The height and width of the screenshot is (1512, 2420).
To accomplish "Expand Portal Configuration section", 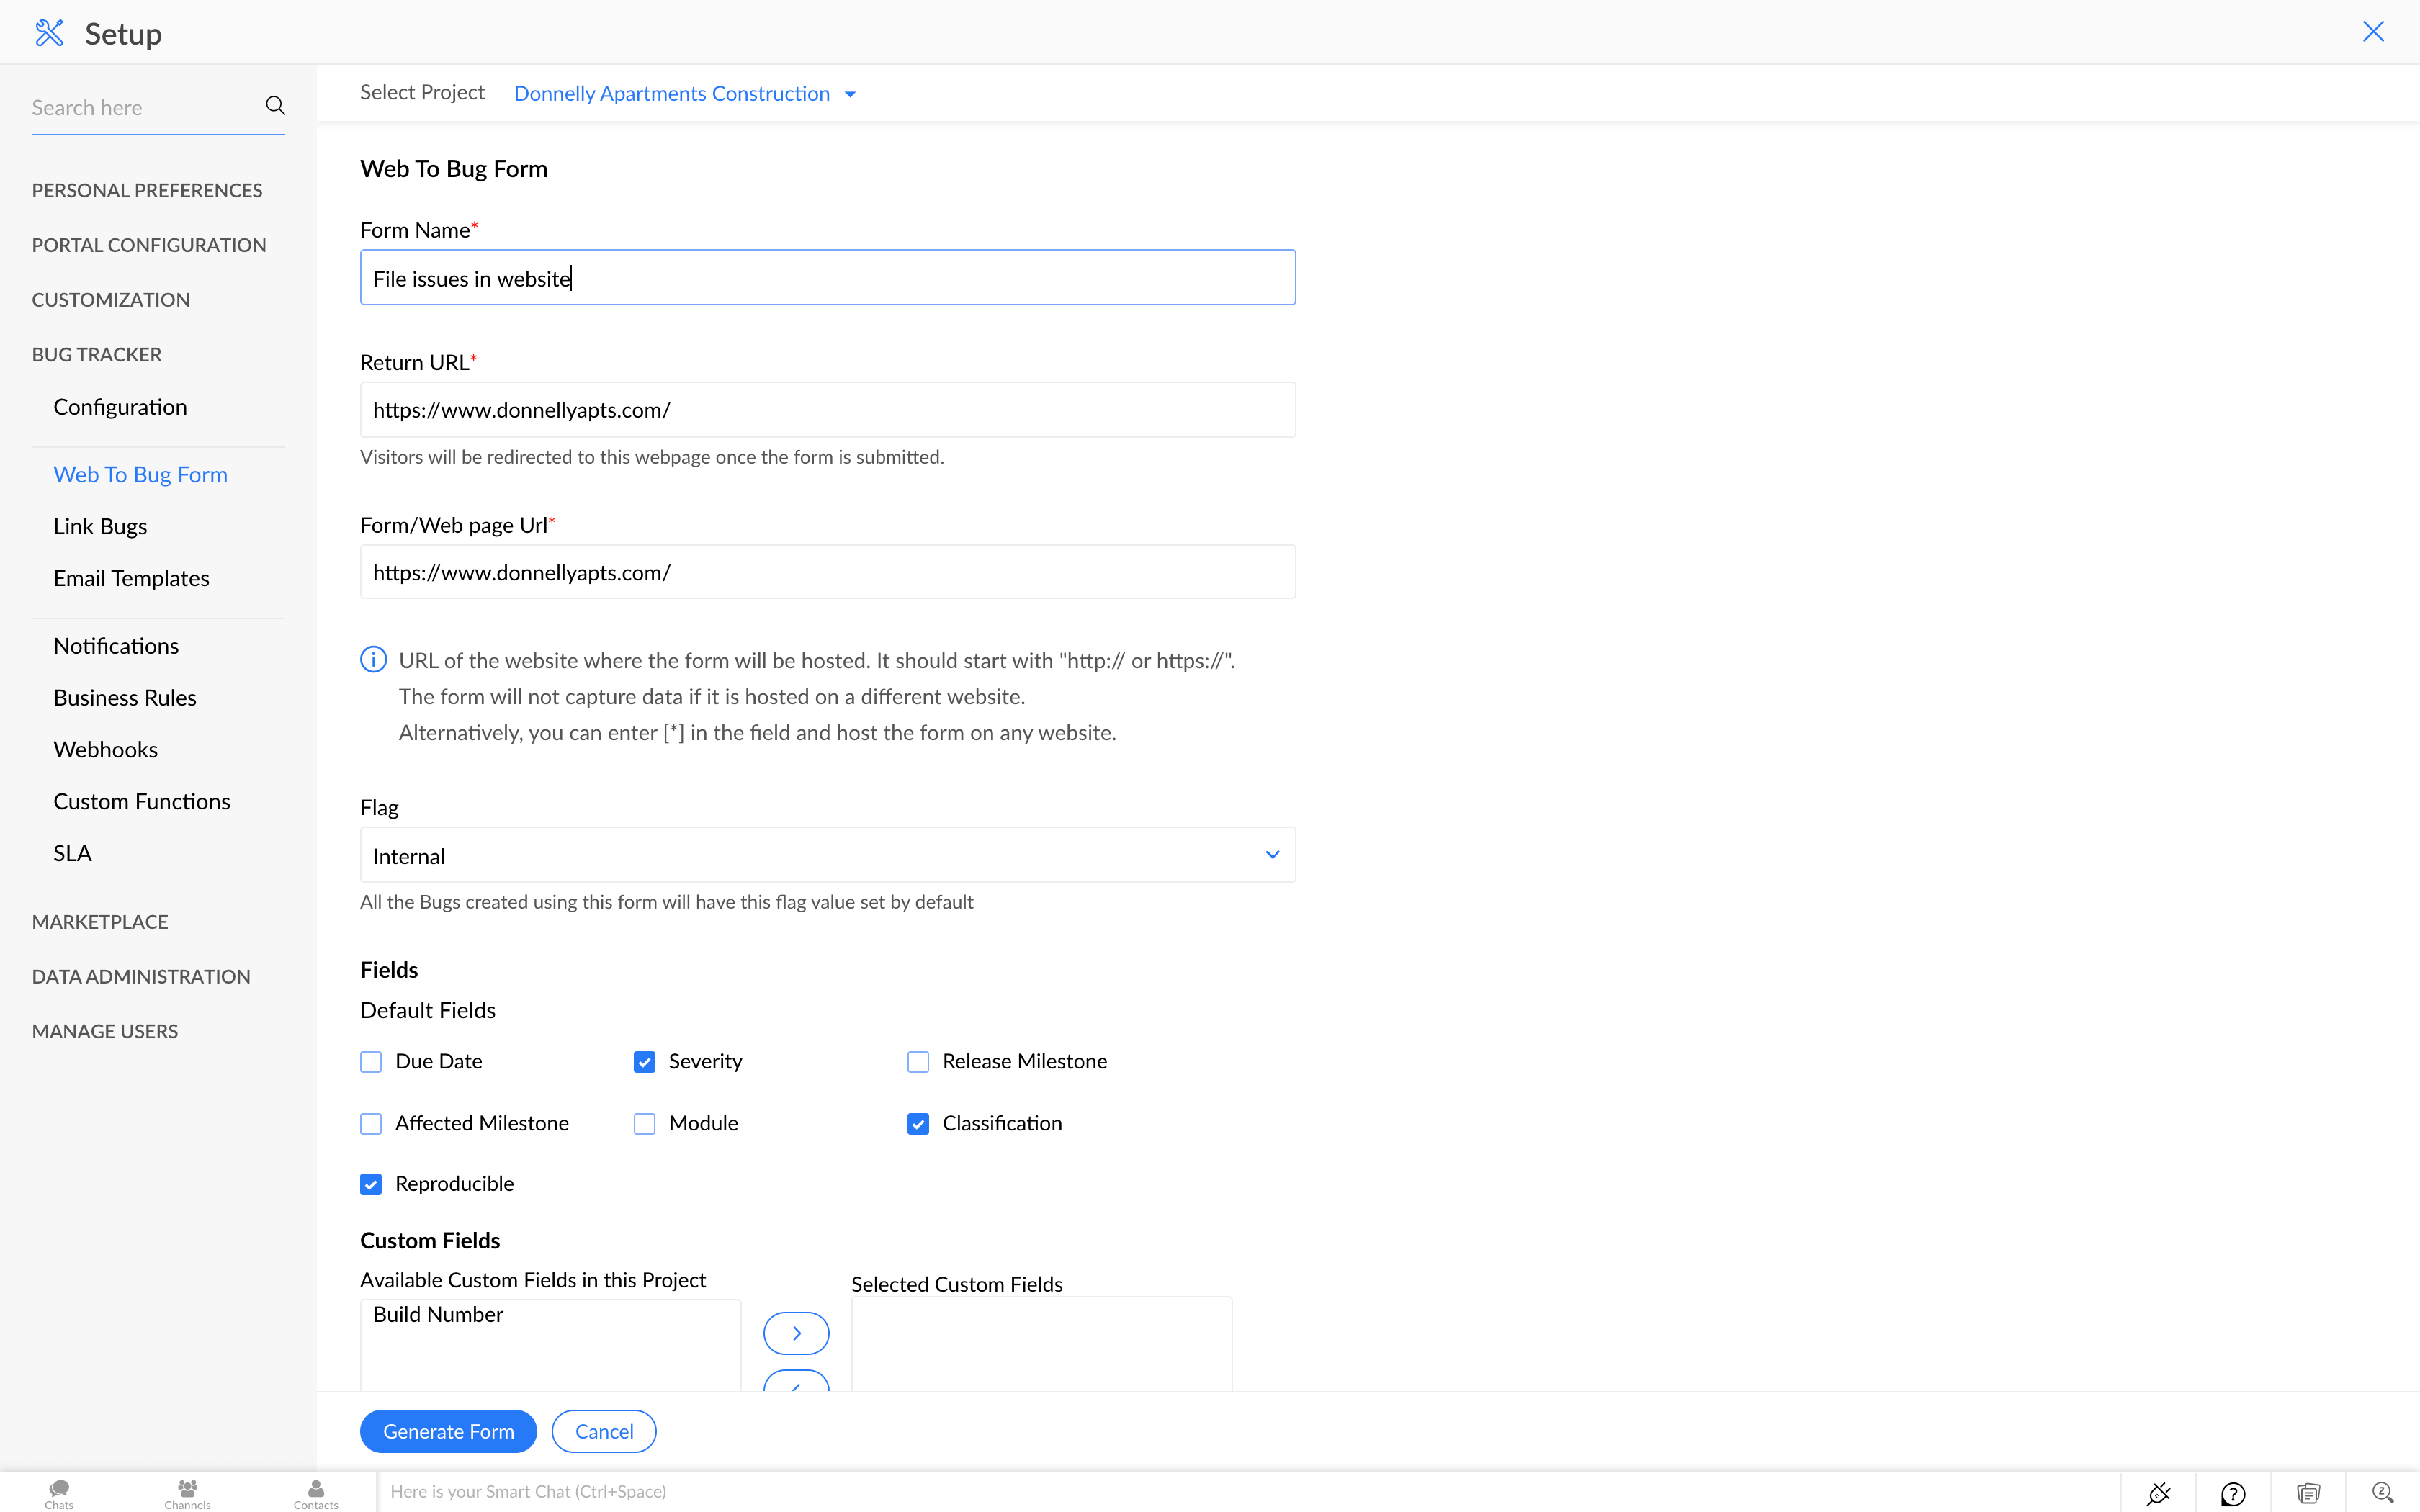I will coord(149,245).
